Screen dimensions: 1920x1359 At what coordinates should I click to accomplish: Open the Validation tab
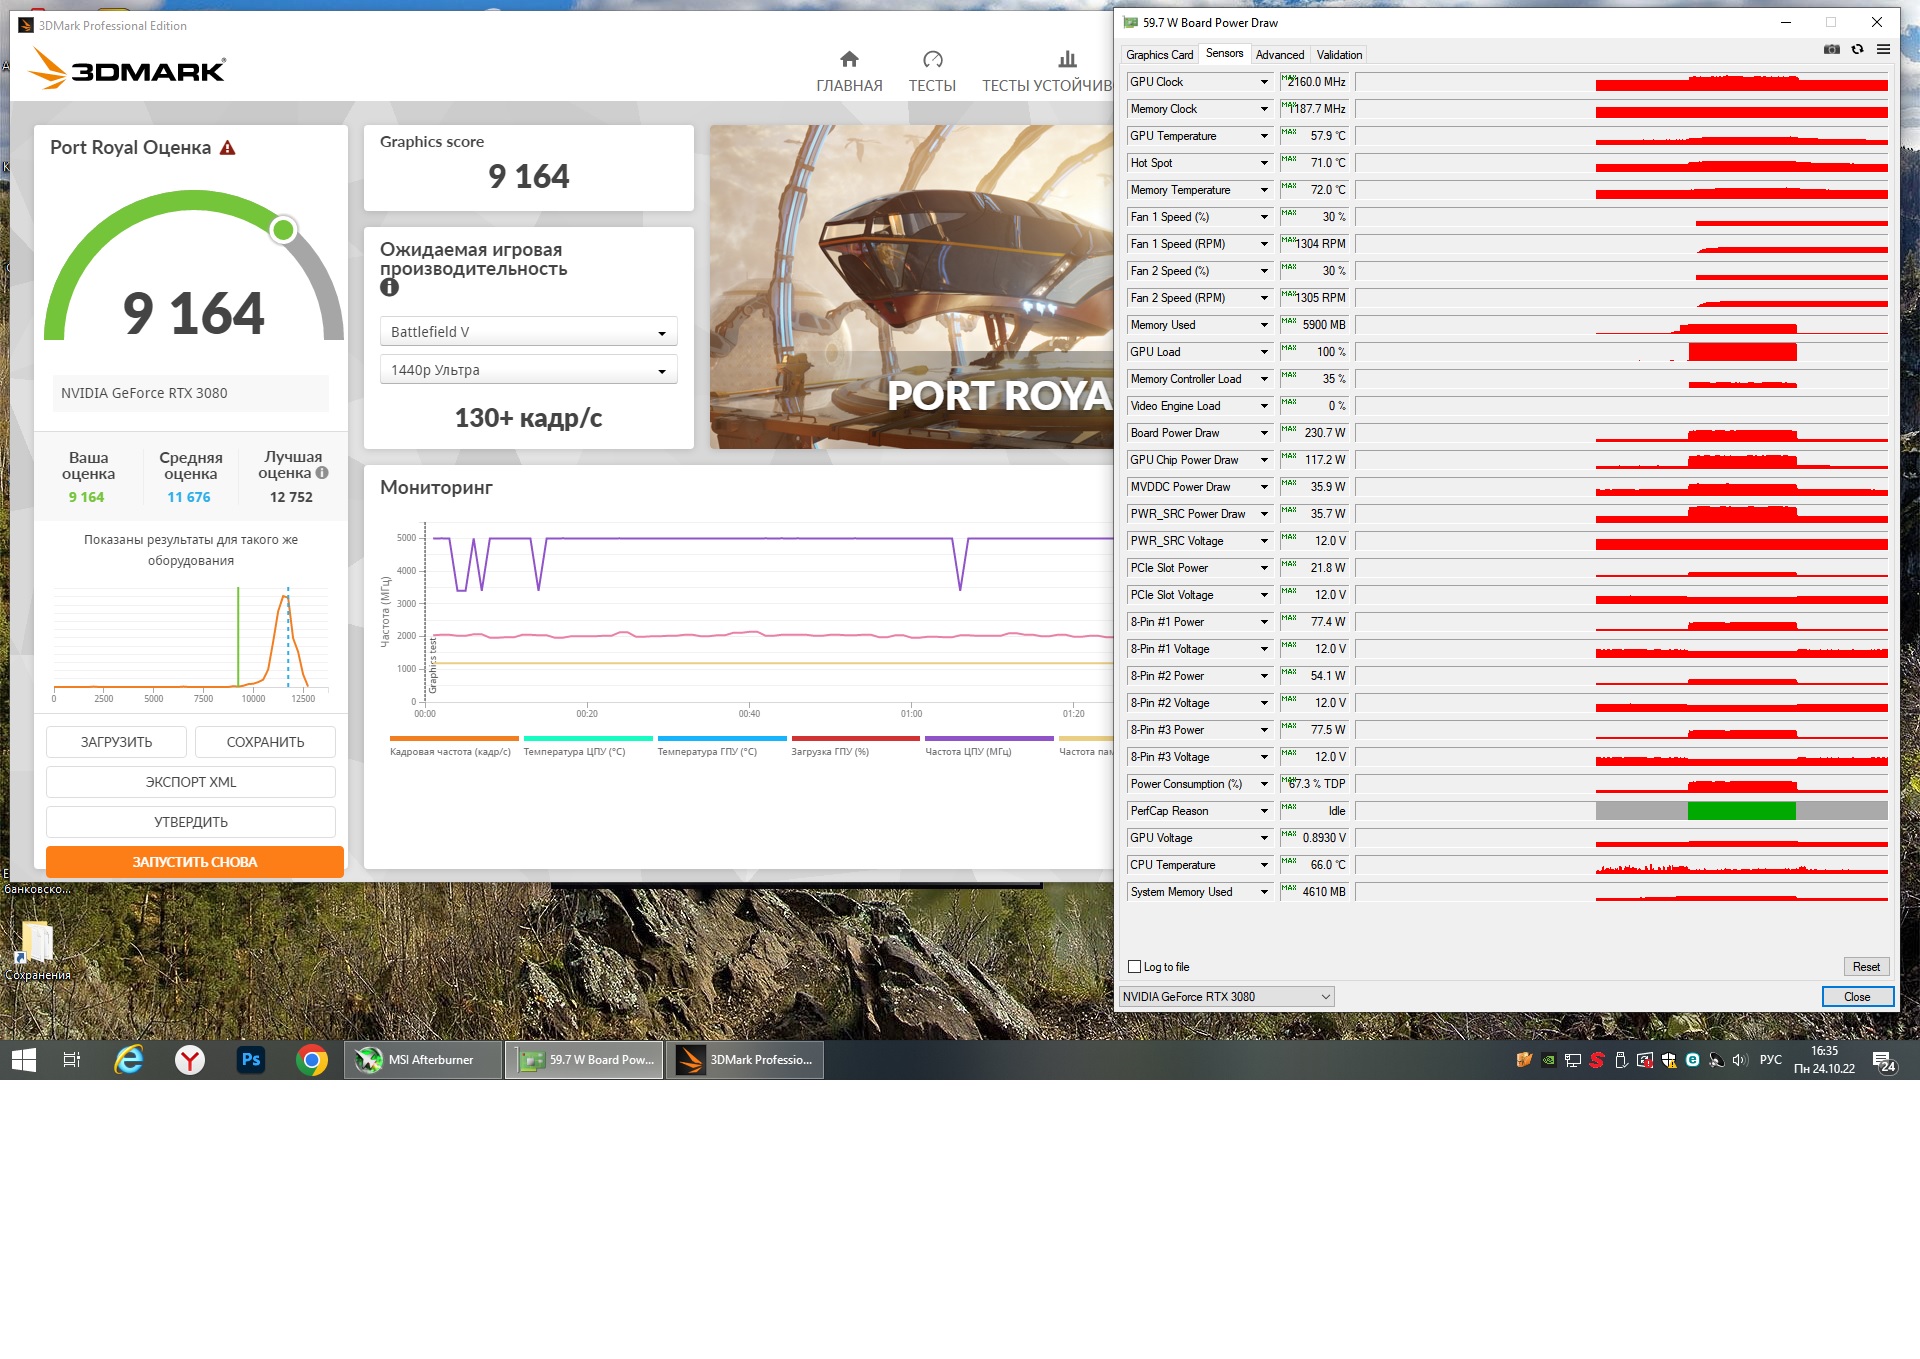click(x=1338, y=55)
